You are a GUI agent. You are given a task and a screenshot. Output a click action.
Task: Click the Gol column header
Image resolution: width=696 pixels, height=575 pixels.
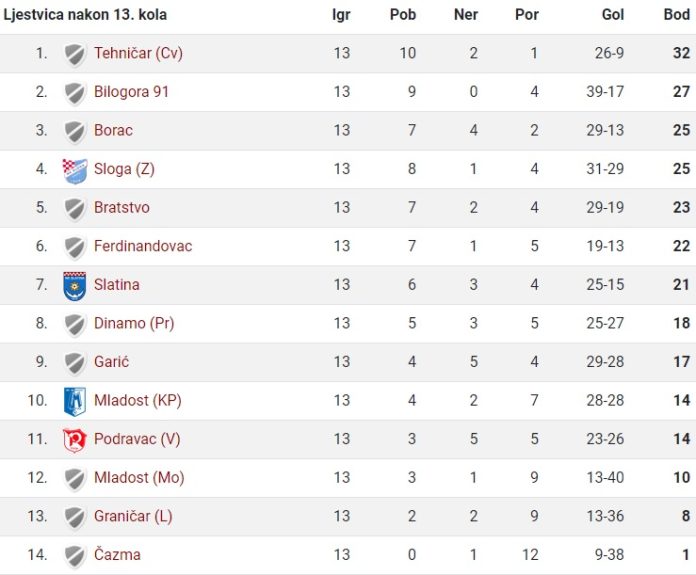click(613, 15)
